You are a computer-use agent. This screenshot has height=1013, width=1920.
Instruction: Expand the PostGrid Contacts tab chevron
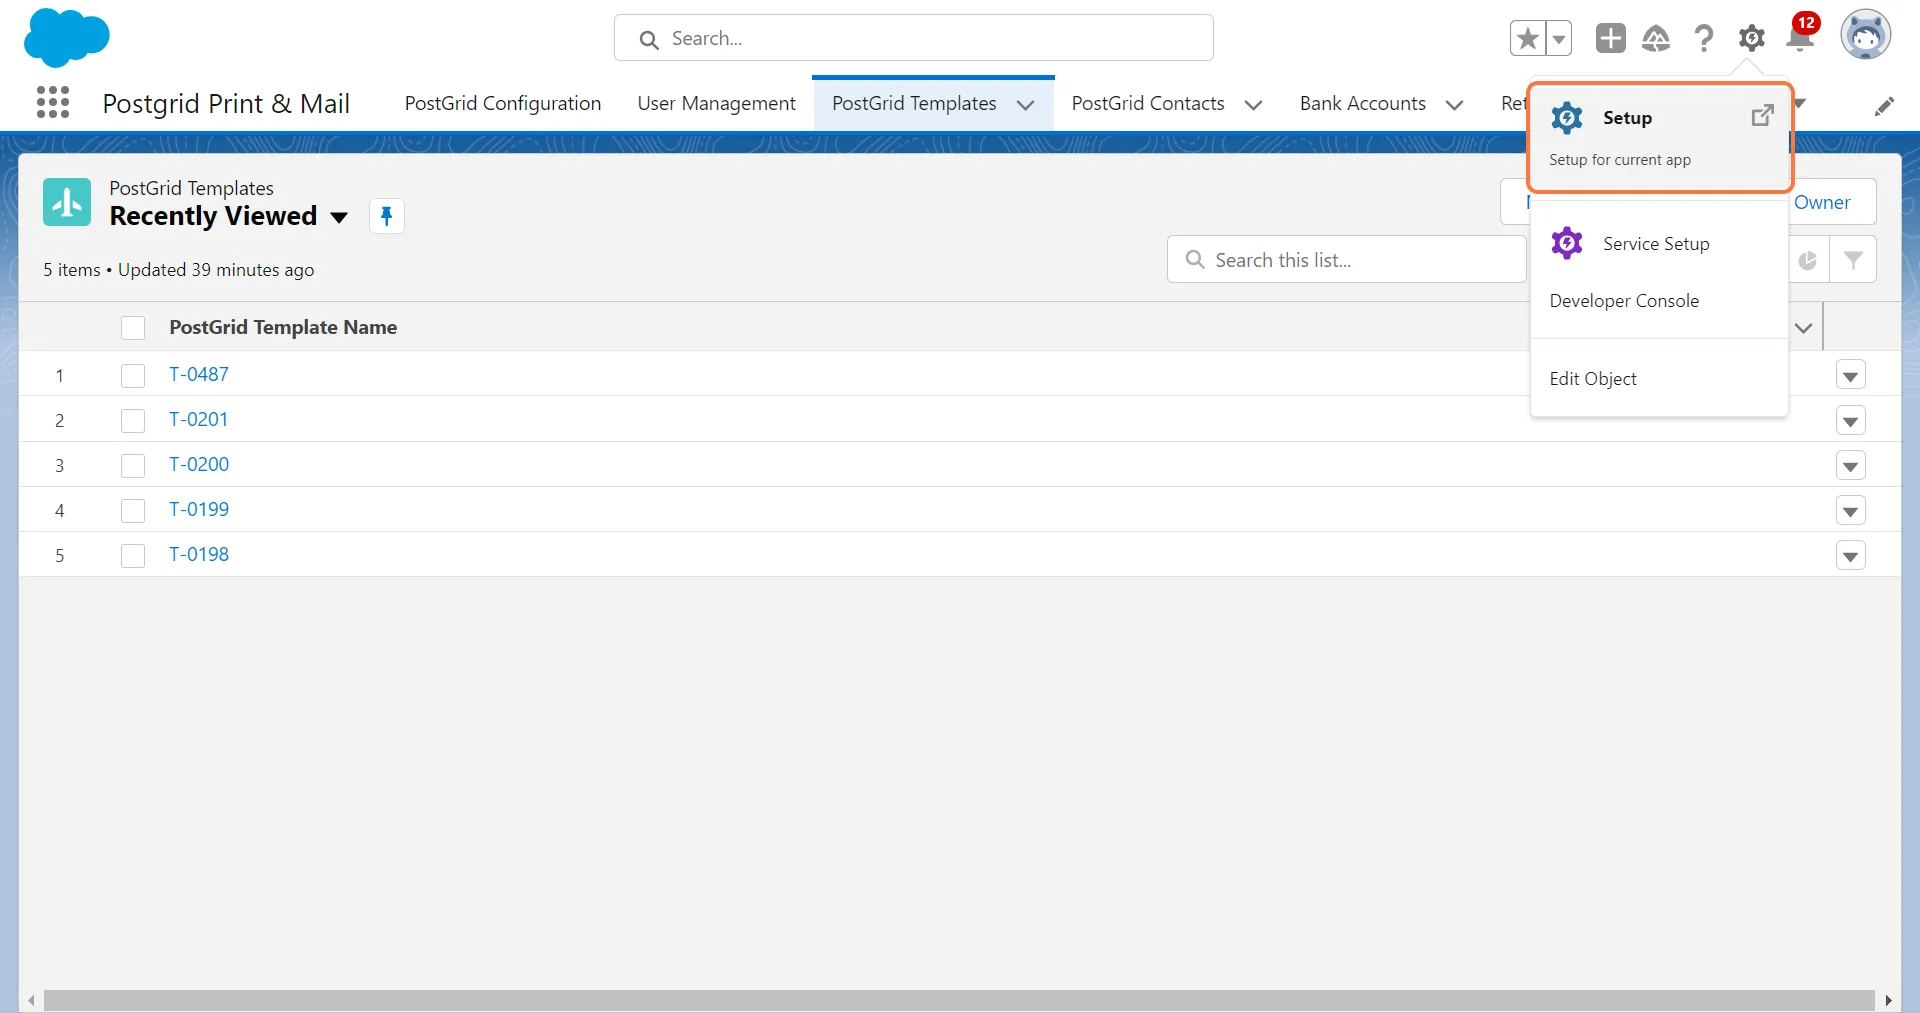[x=1253, y=105]
